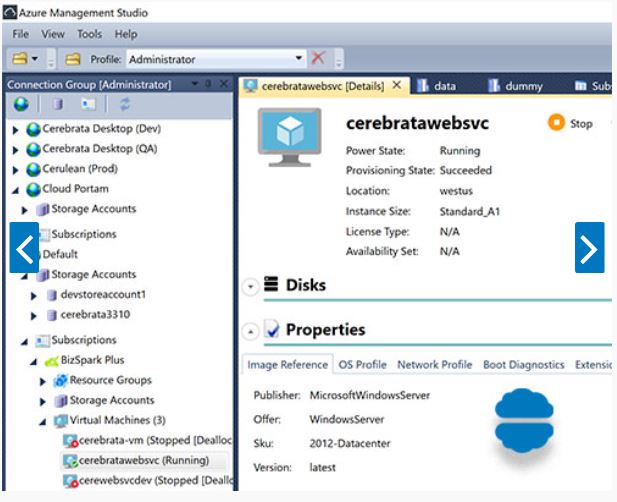Expand Storage Accounts under Cloud Portam

[x=24, y=210]
